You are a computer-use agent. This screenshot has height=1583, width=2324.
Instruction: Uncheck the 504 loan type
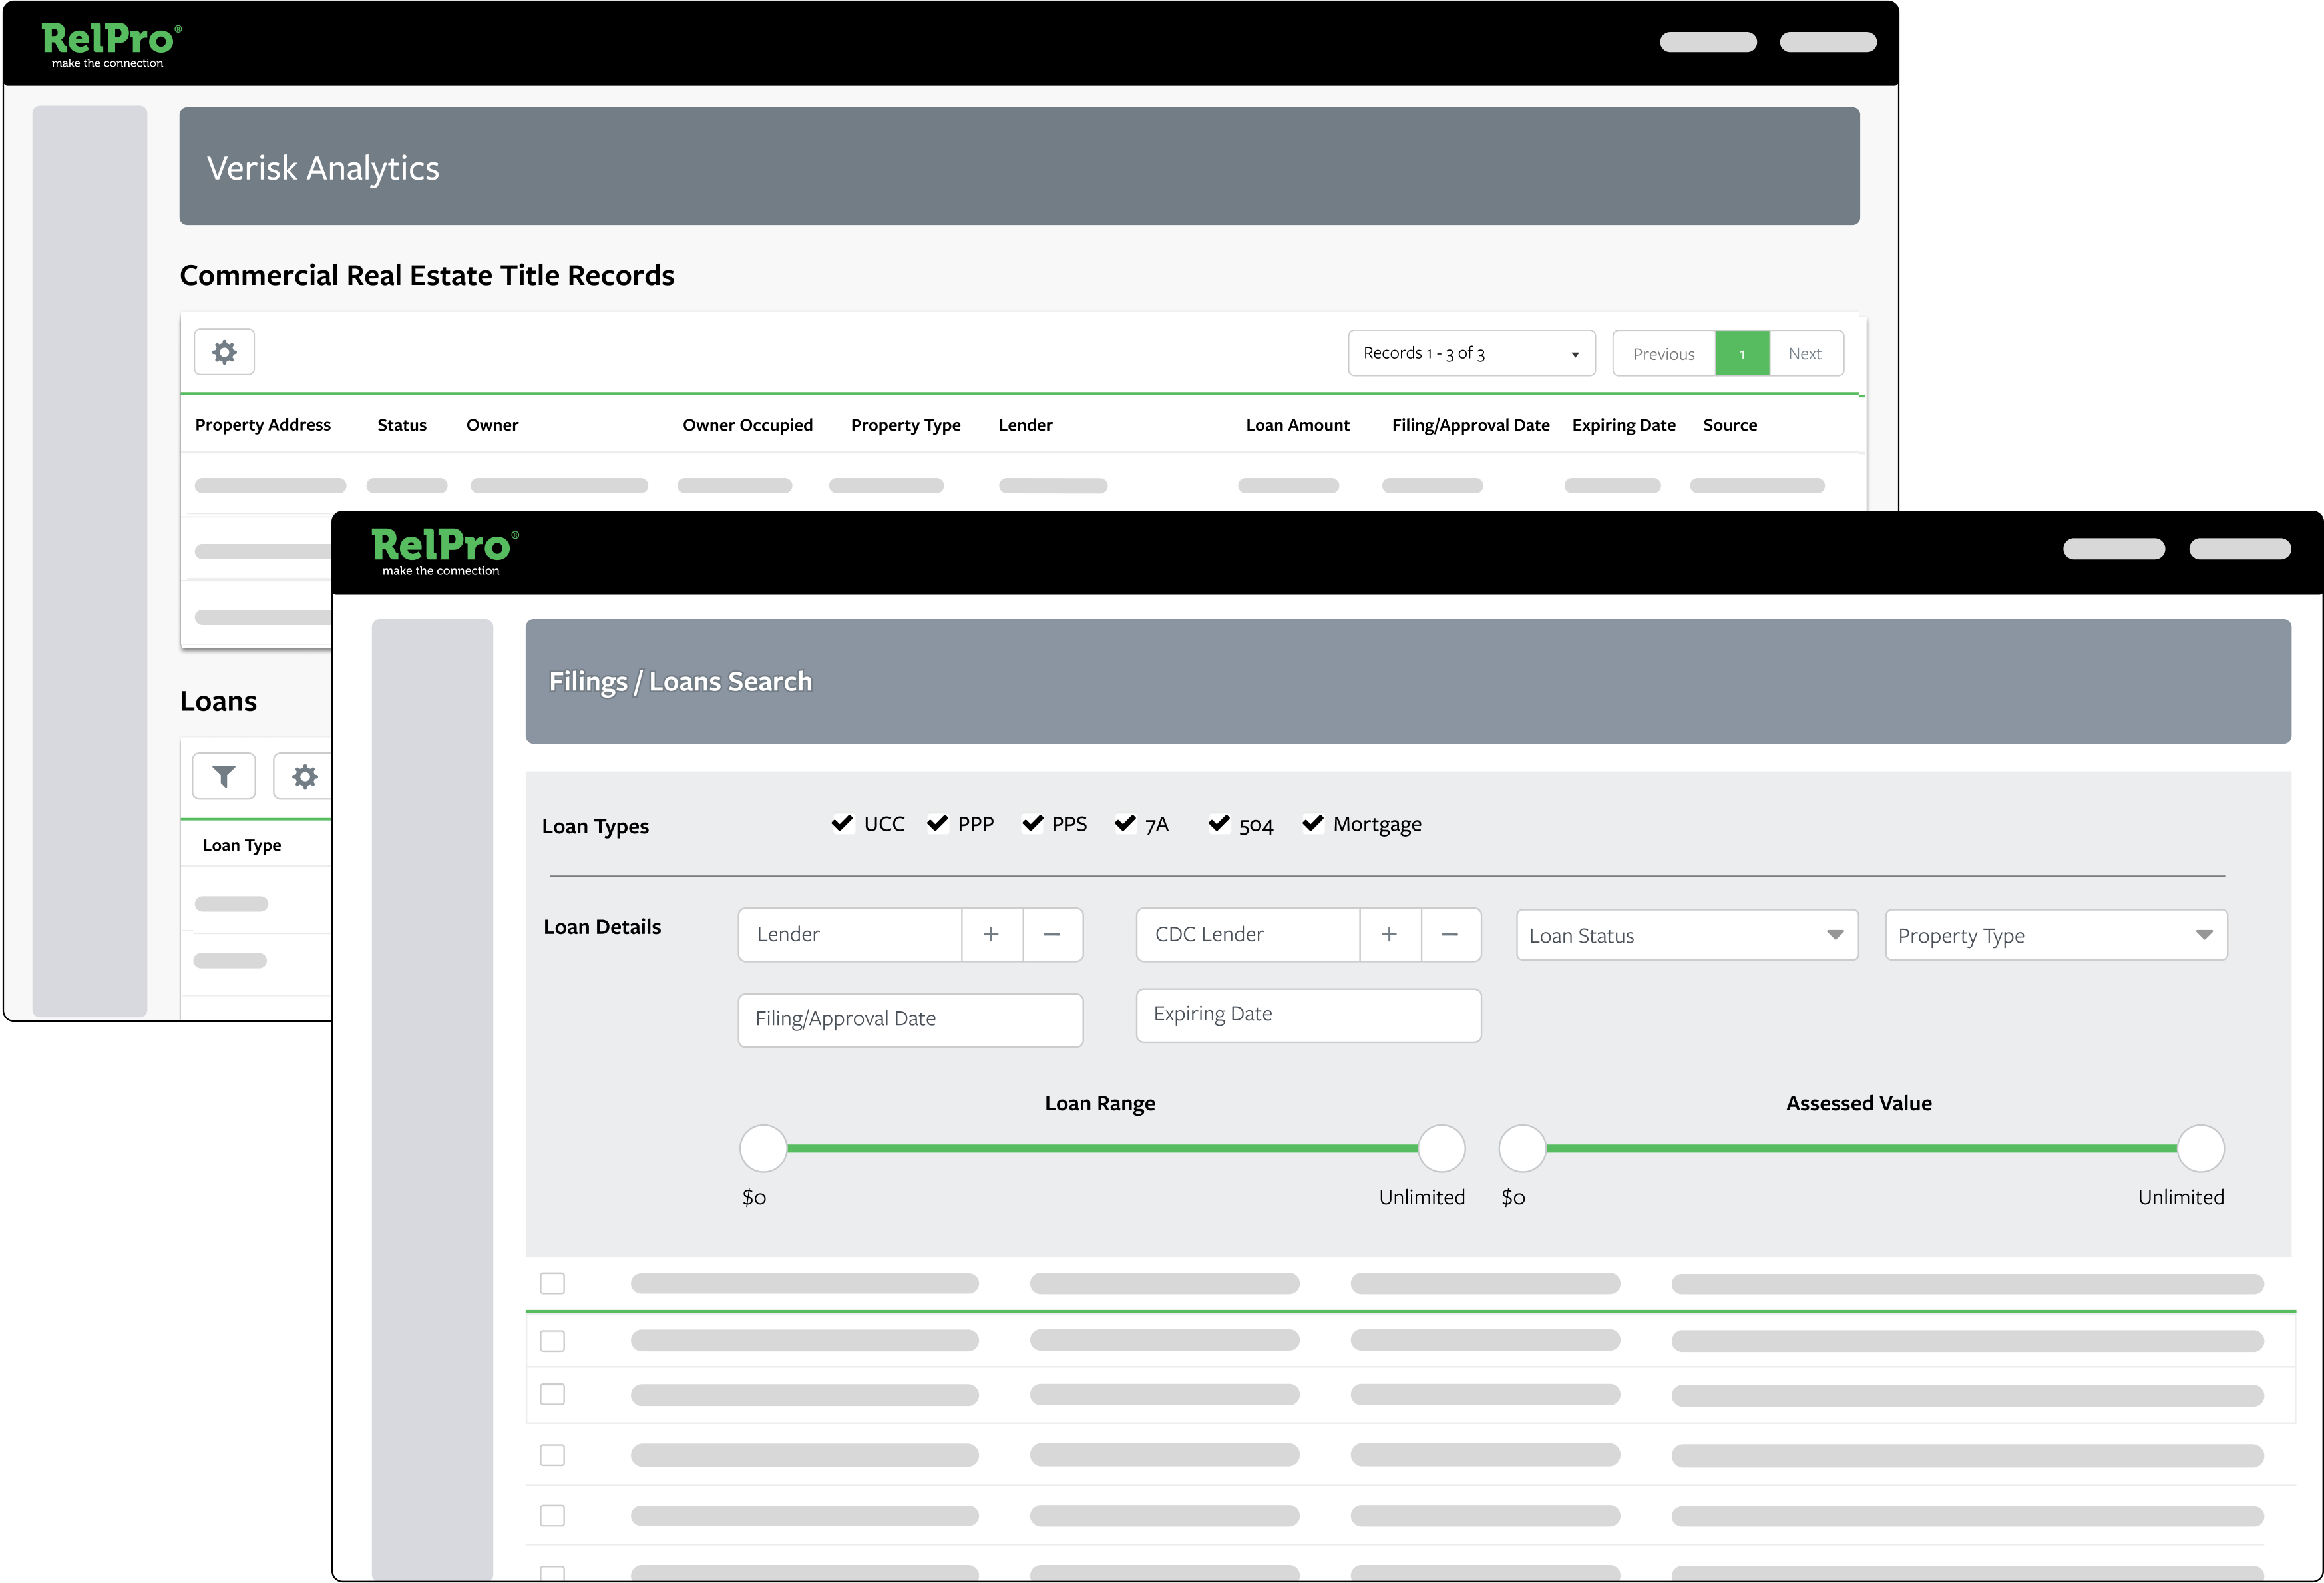pyautogui.click(x=1219, y=823)
